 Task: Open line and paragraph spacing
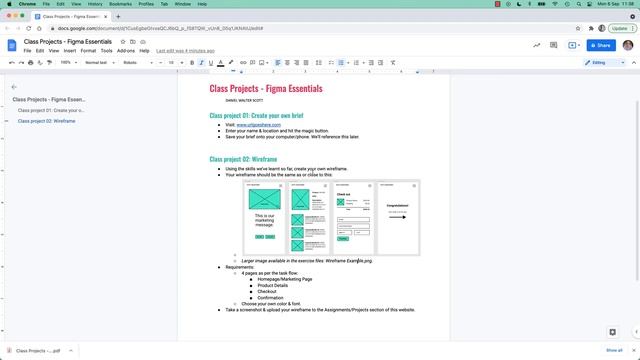pyautogui.click(x=319, y=63)
